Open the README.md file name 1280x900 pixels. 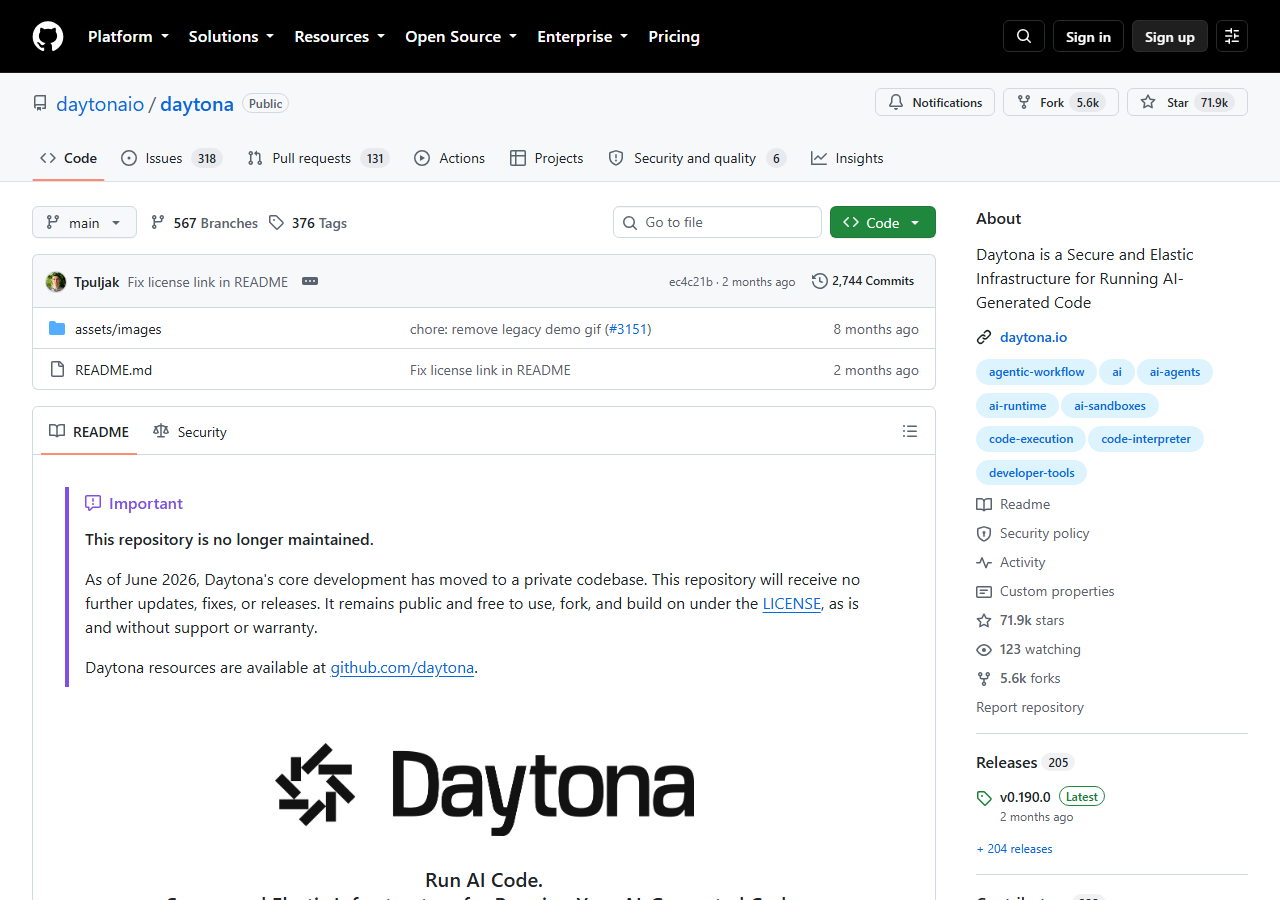tap(114, 370)
